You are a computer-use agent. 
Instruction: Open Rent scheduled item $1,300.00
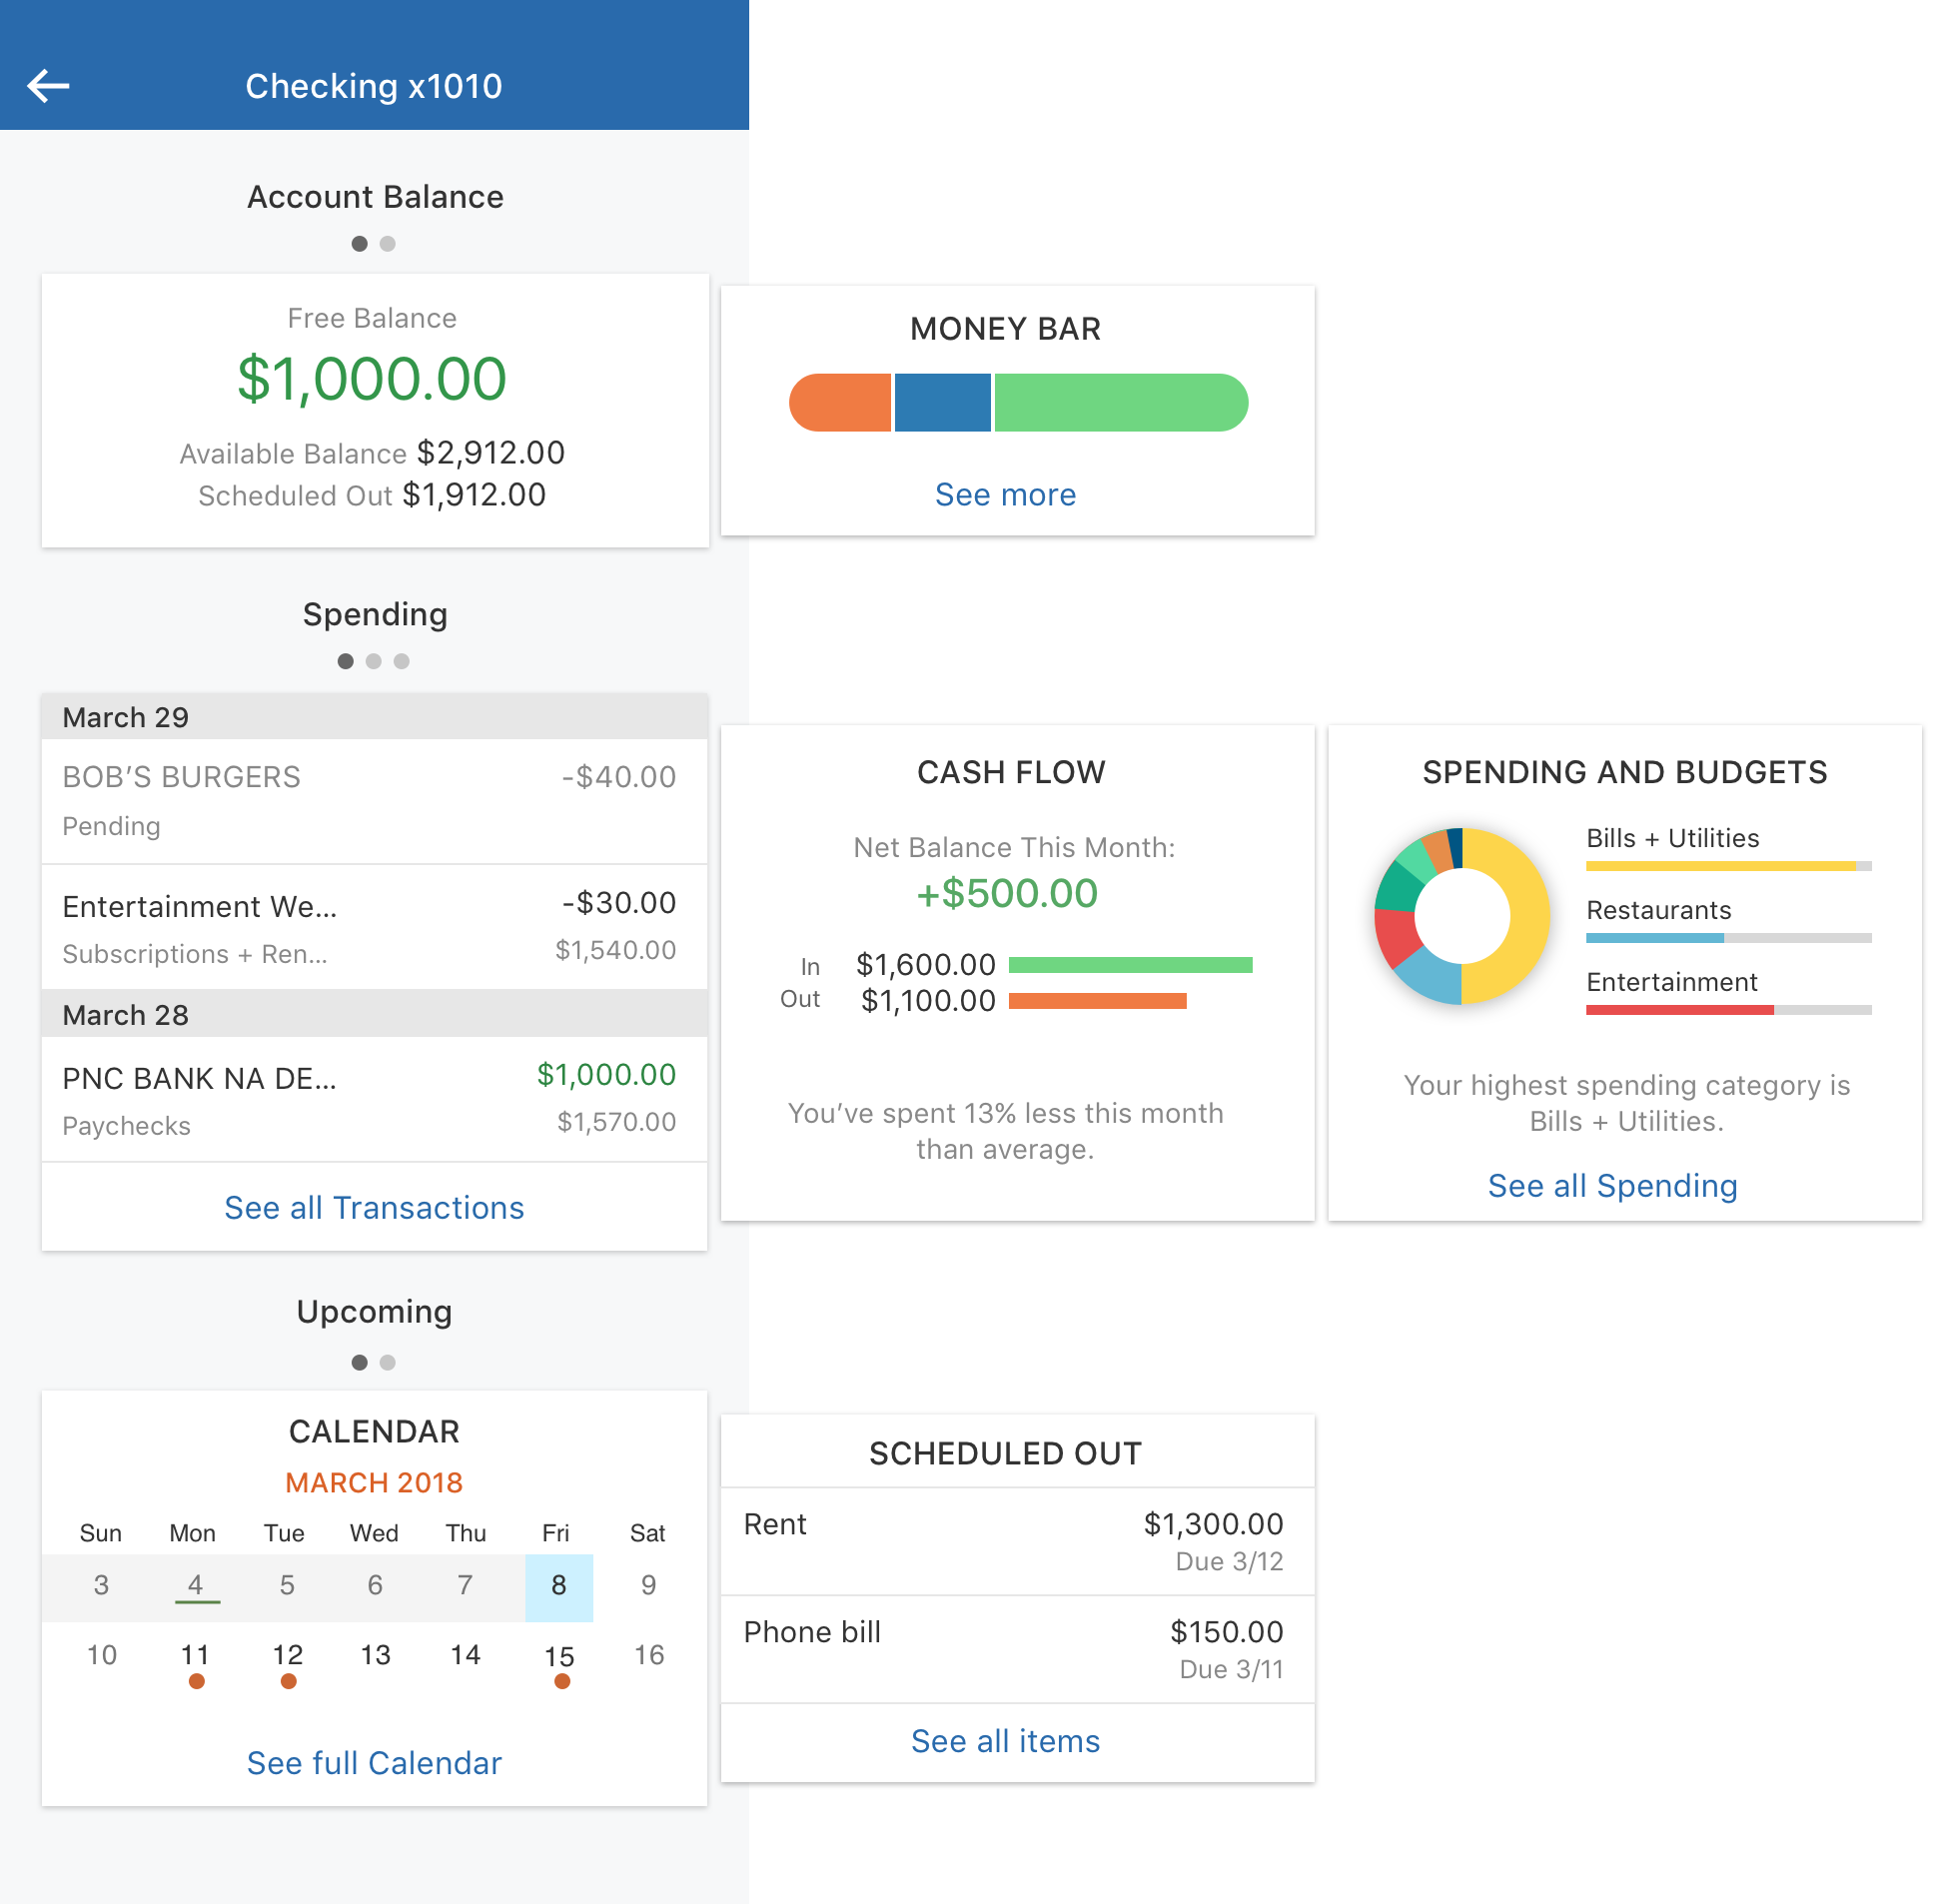coord(1017,1541)
